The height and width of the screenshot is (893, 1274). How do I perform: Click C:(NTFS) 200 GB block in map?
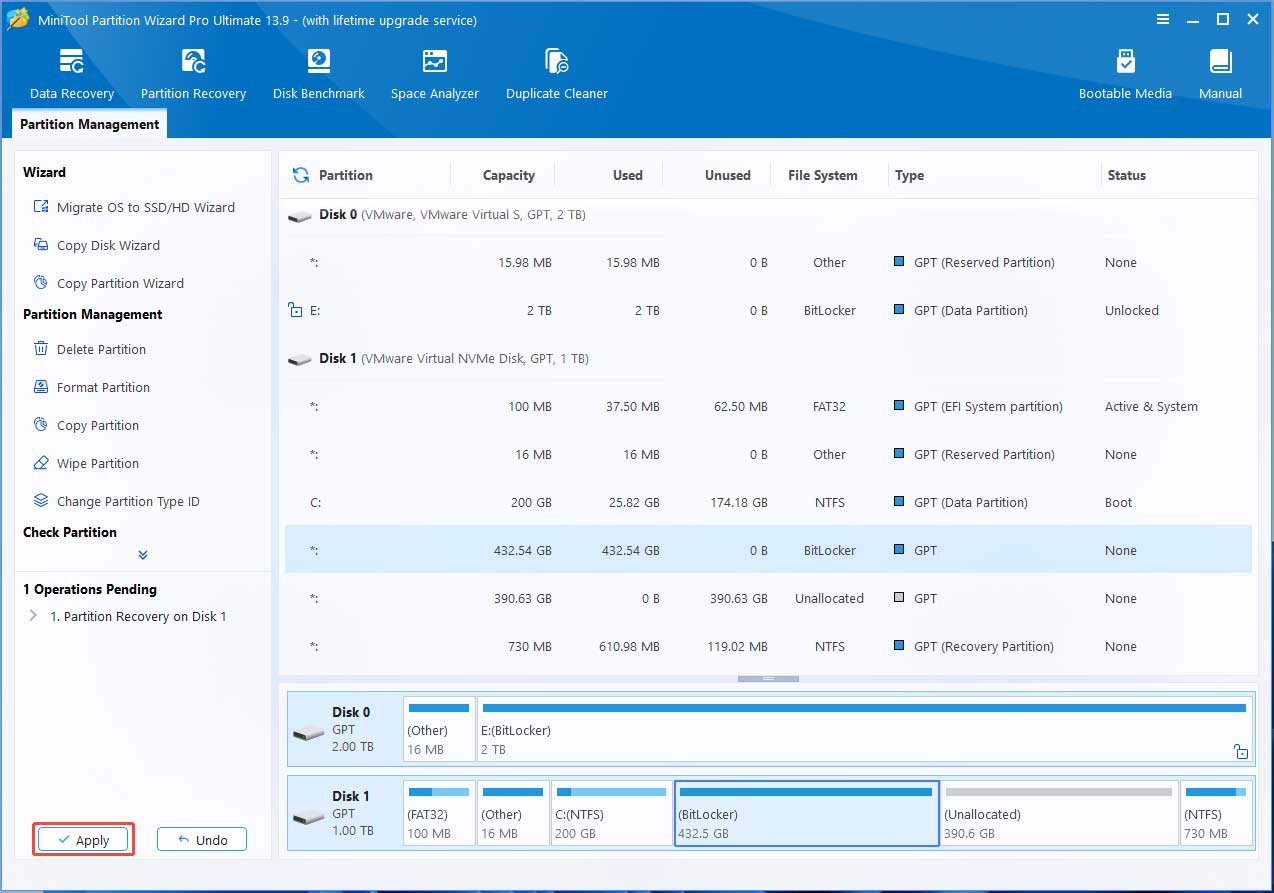pos(611,814)
